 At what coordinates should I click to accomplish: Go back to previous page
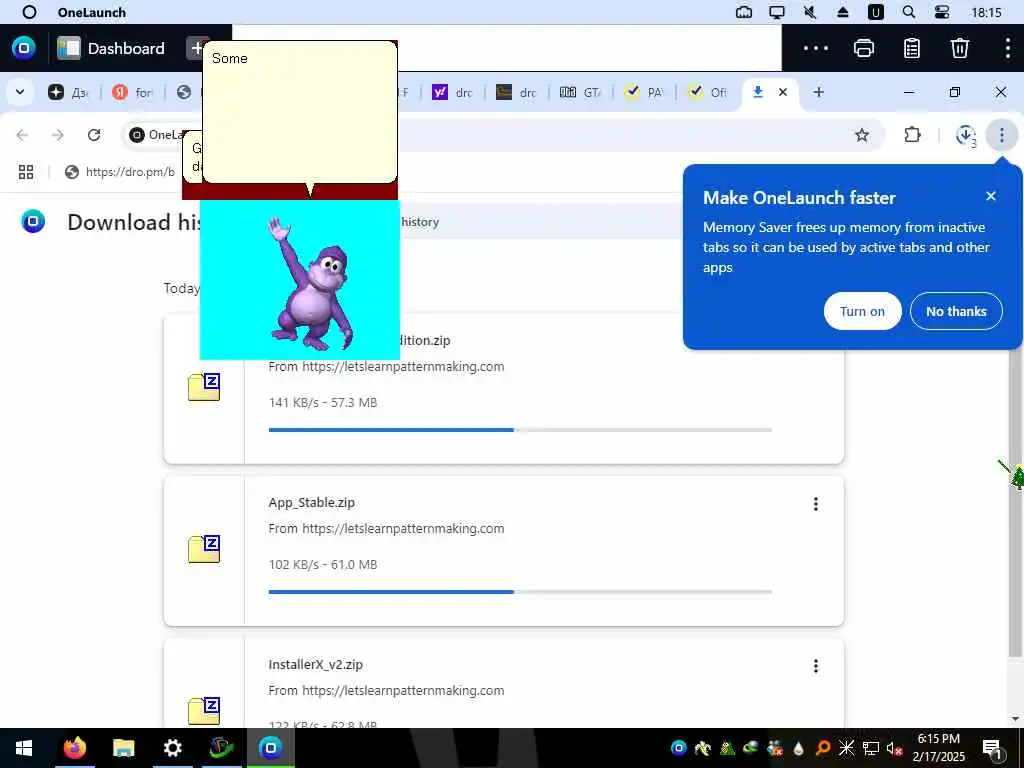click(x=22, y=135)
